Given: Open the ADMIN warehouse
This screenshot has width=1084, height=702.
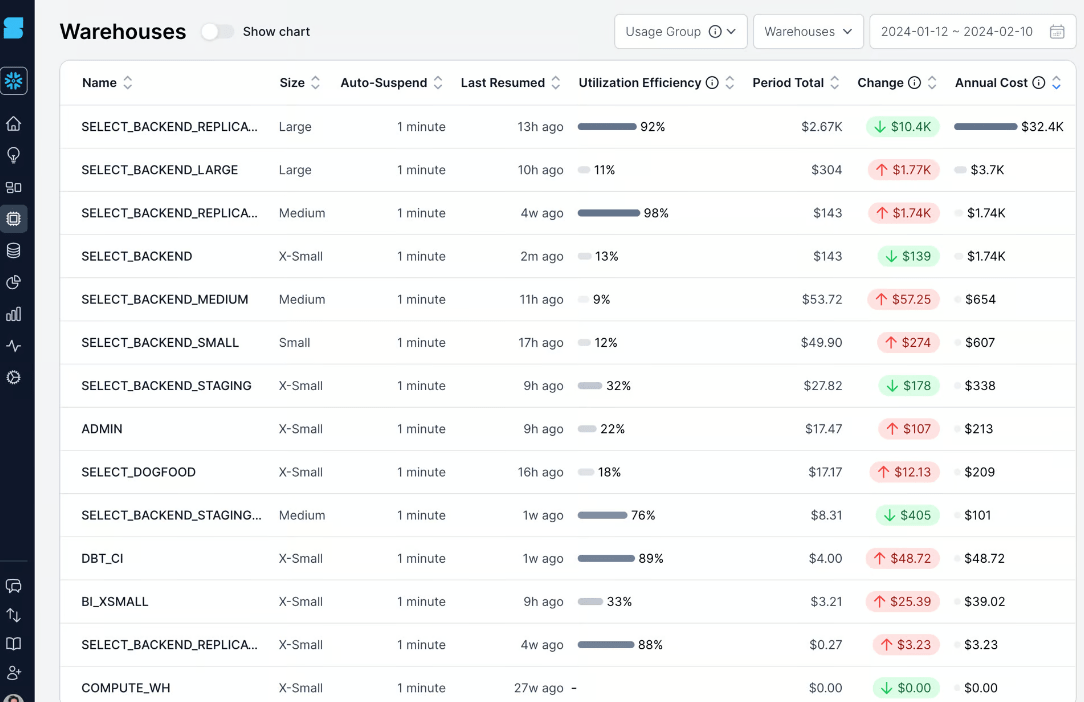Looking at the screenshot, I should pos(102,429).
